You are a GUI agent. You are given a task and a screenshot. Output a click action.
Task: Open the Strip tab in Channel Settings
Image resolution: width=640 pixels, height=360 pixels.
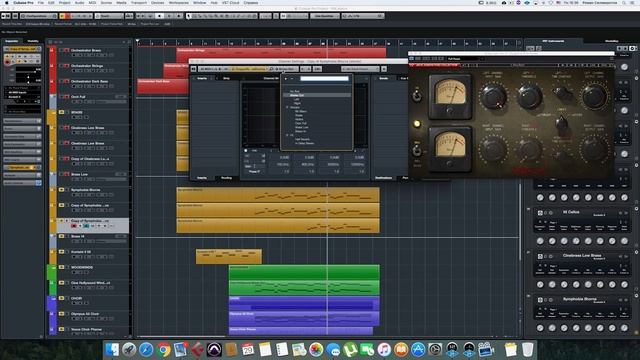[x=226, y=78]
